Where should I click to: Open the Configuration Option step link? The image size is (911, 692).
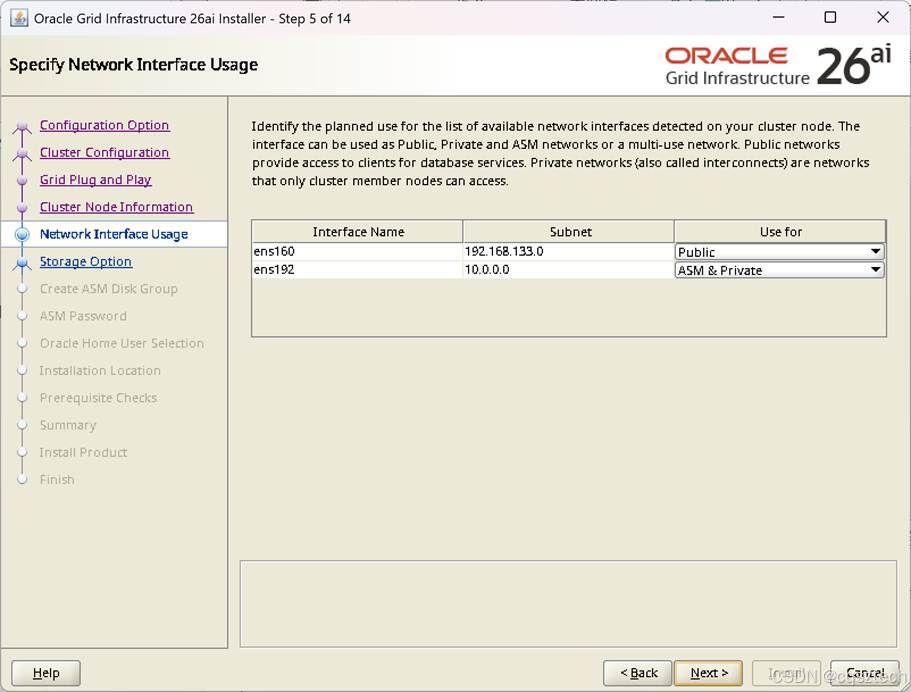coord(105,125)
